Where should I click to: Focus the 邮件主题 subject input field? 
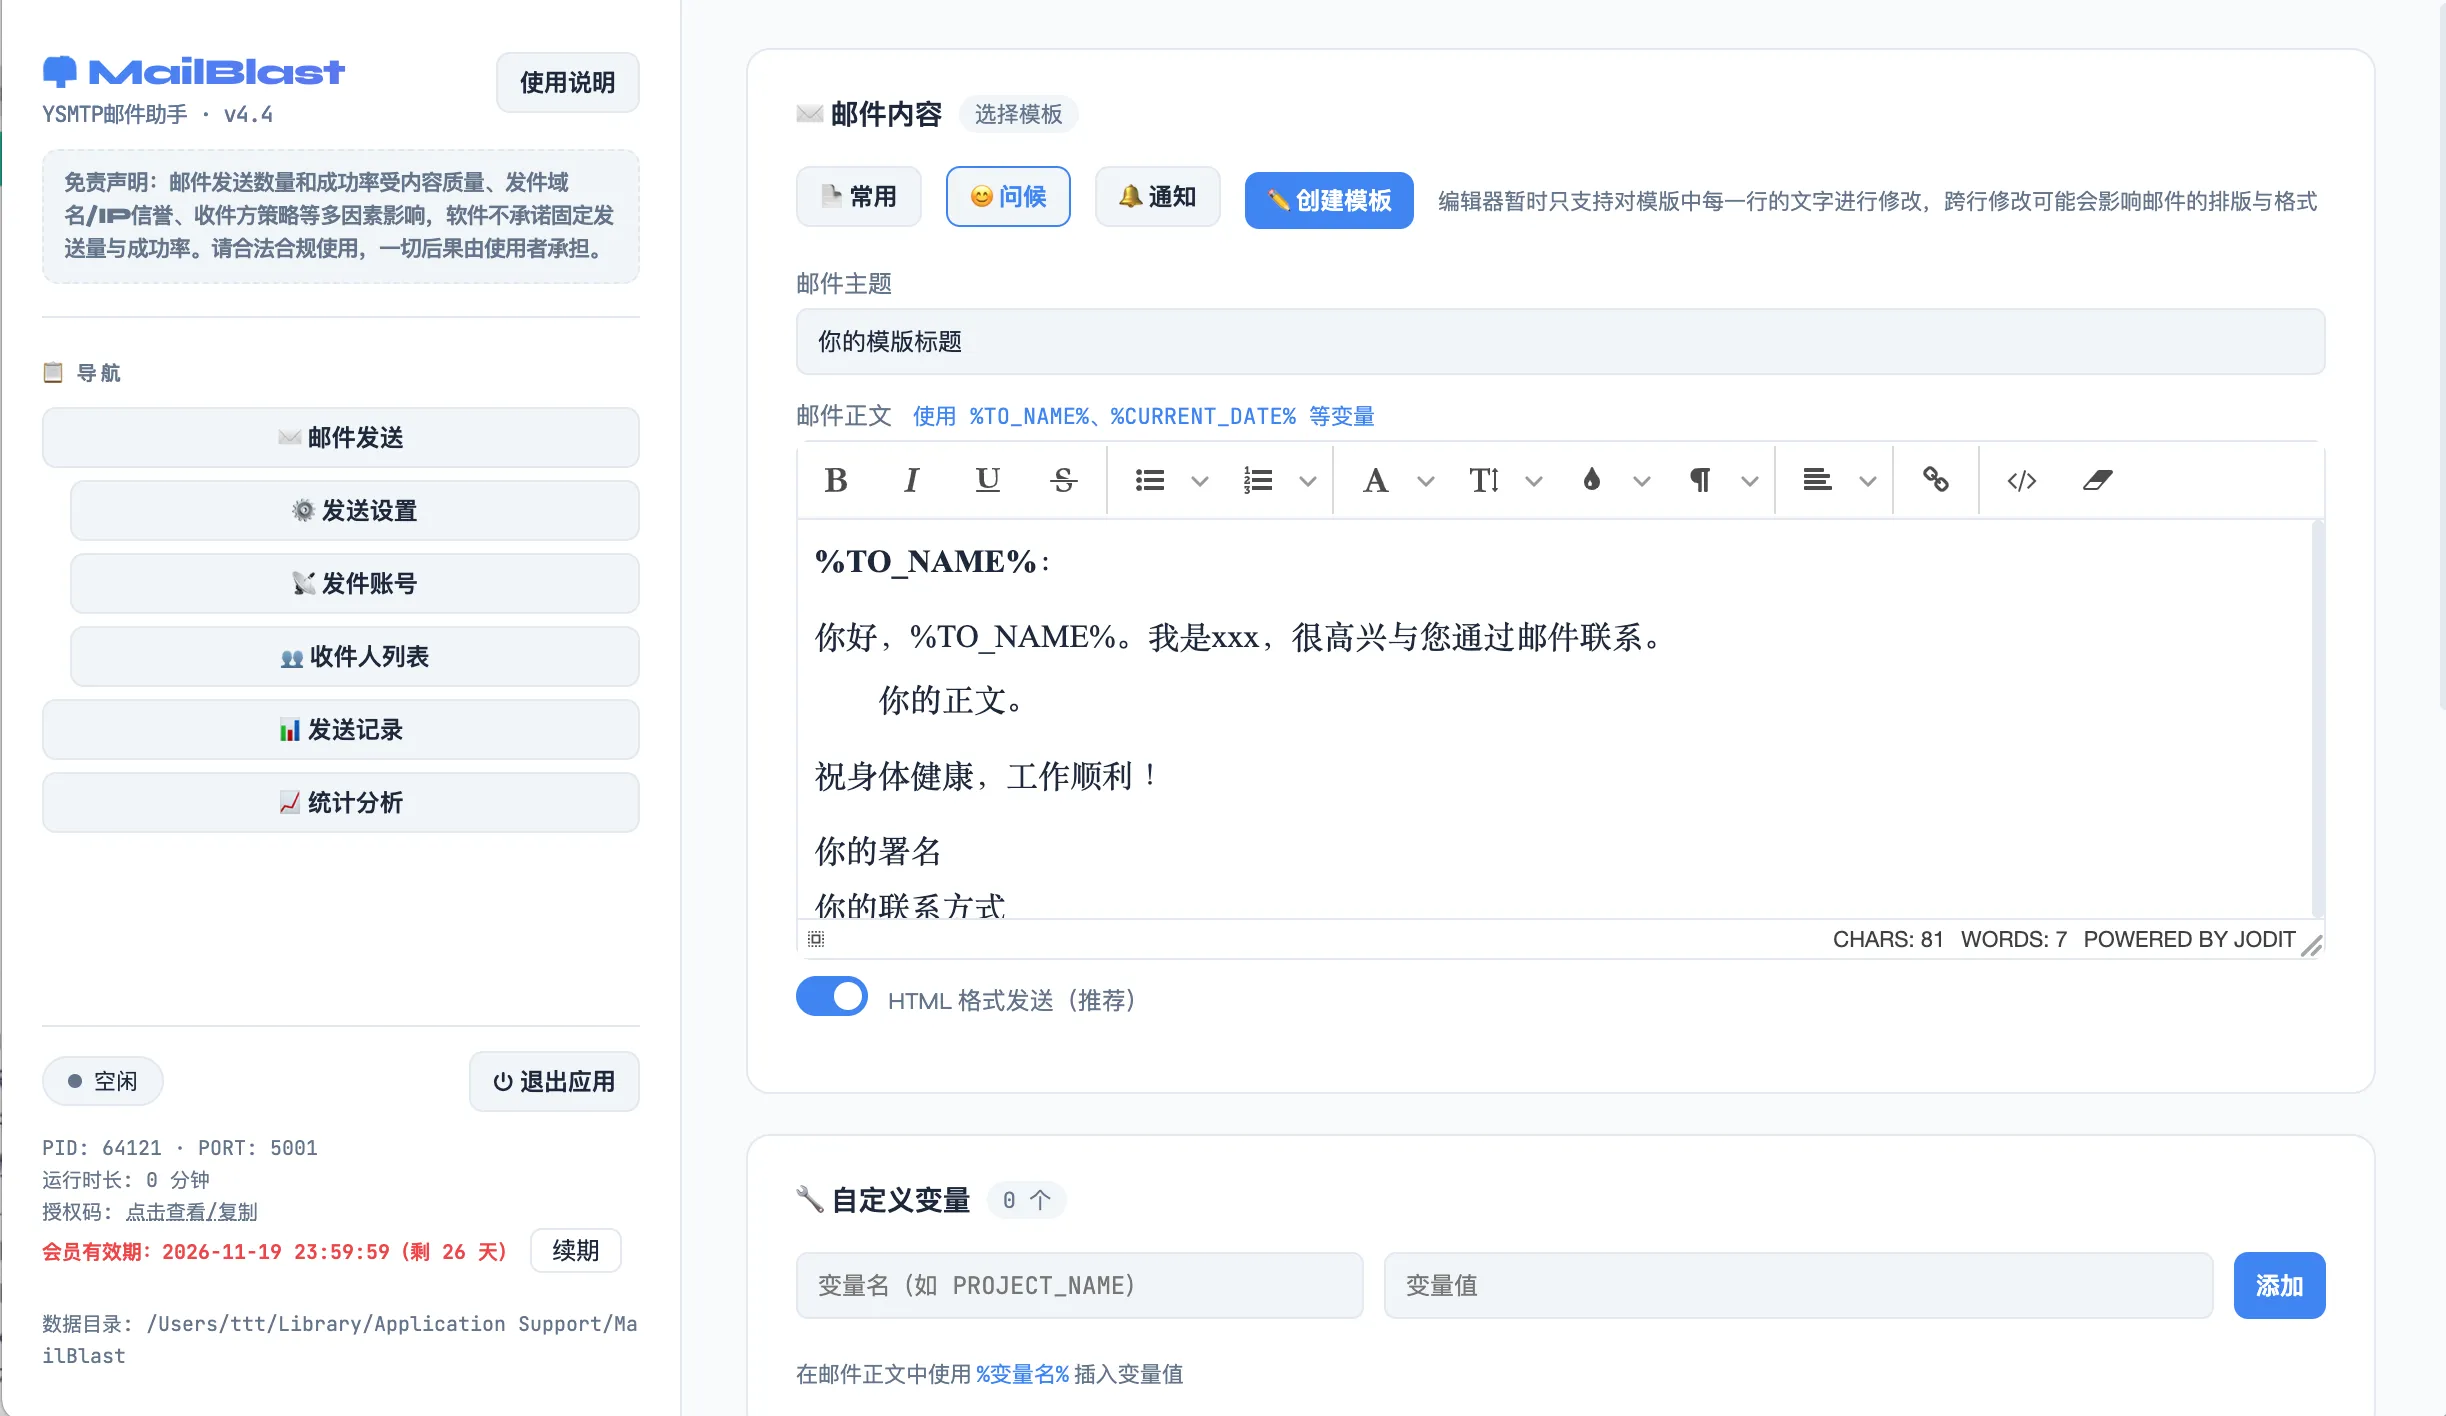[x=1560, y=342]
